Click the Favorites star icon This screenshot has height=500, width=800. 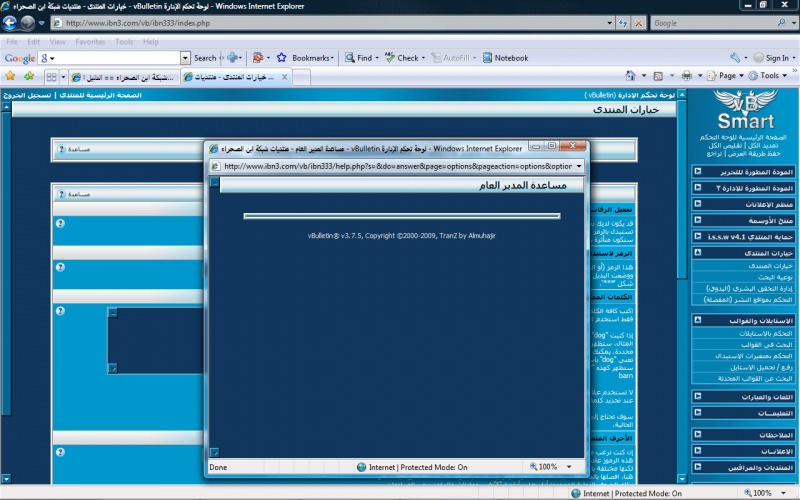(11, 76)
